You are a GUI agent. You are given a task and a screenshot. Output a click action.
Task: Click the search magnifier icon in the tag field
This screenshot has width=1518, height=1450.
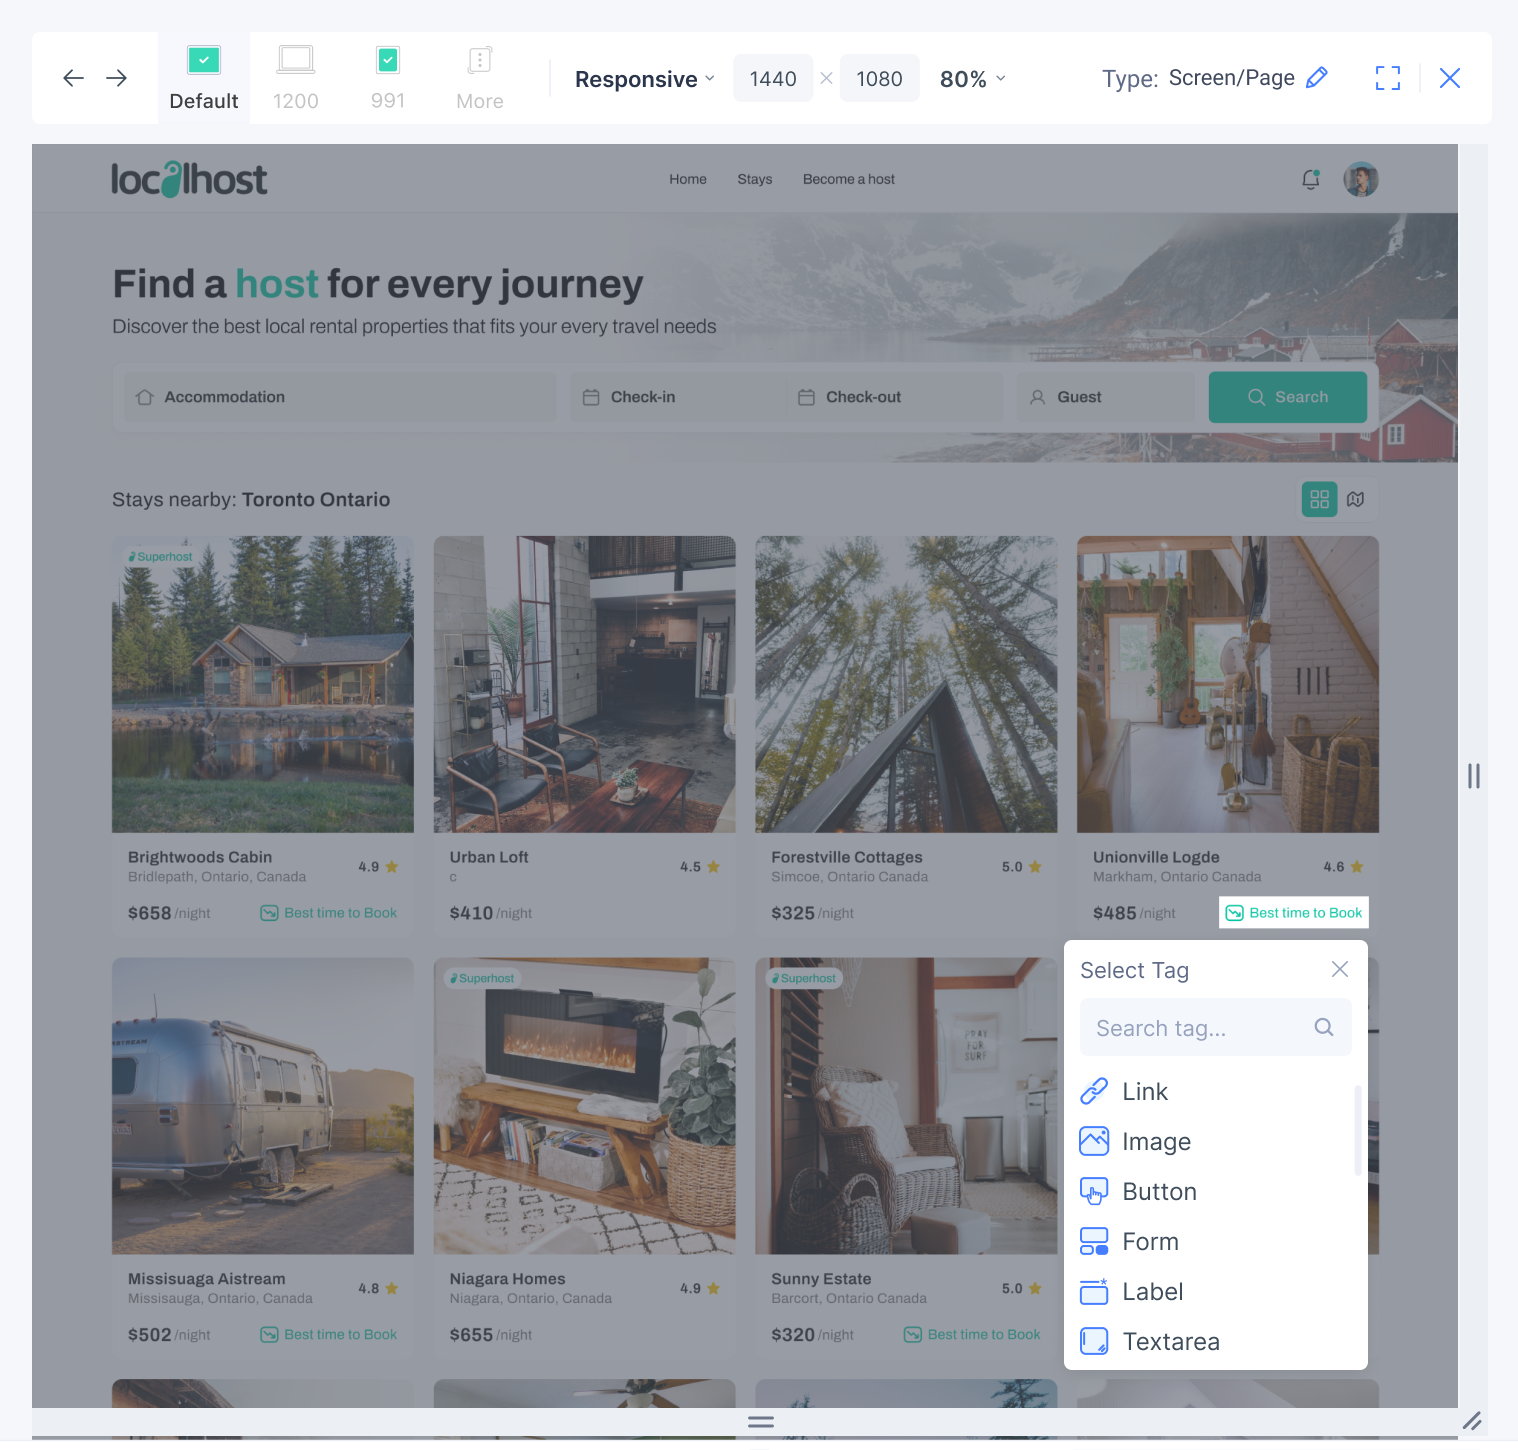(x=1323, y=1027)
